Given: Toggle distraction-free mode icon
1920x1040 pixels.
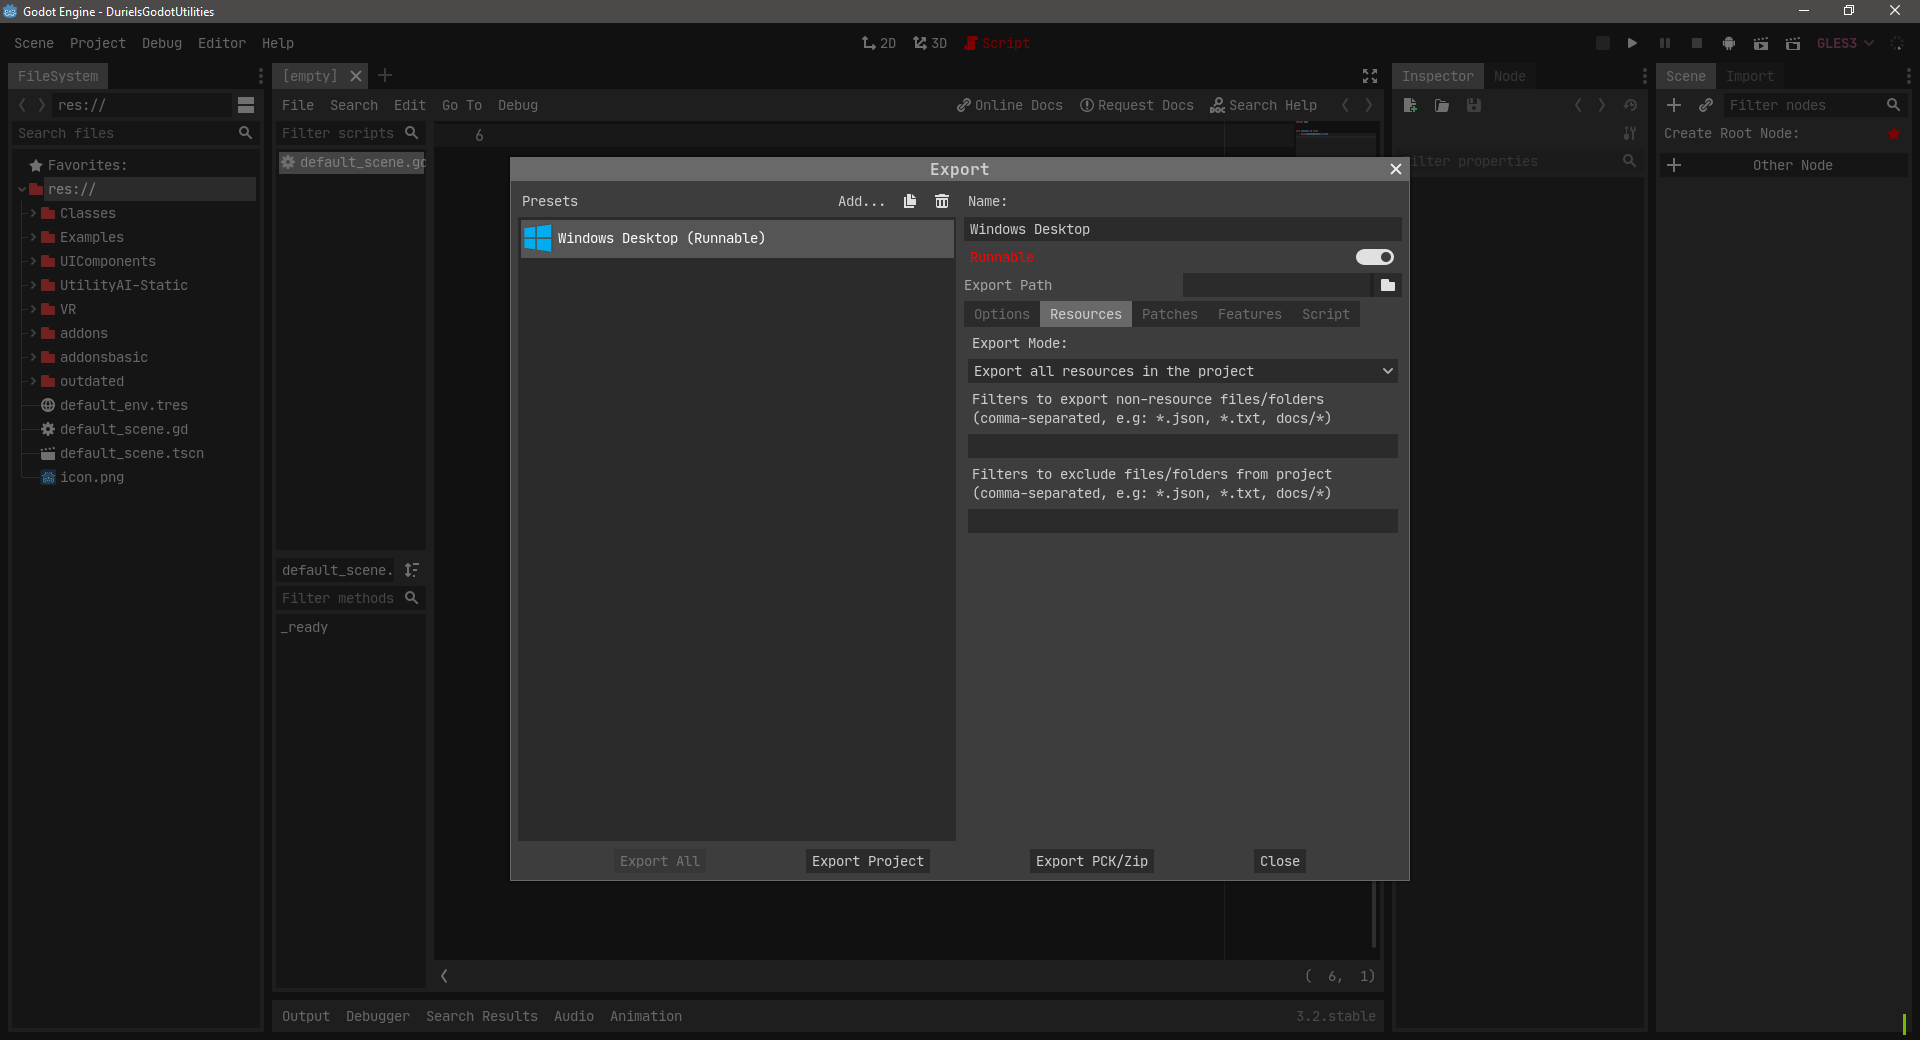Looking at the screenshot, I should click(x=1370, y=76).
